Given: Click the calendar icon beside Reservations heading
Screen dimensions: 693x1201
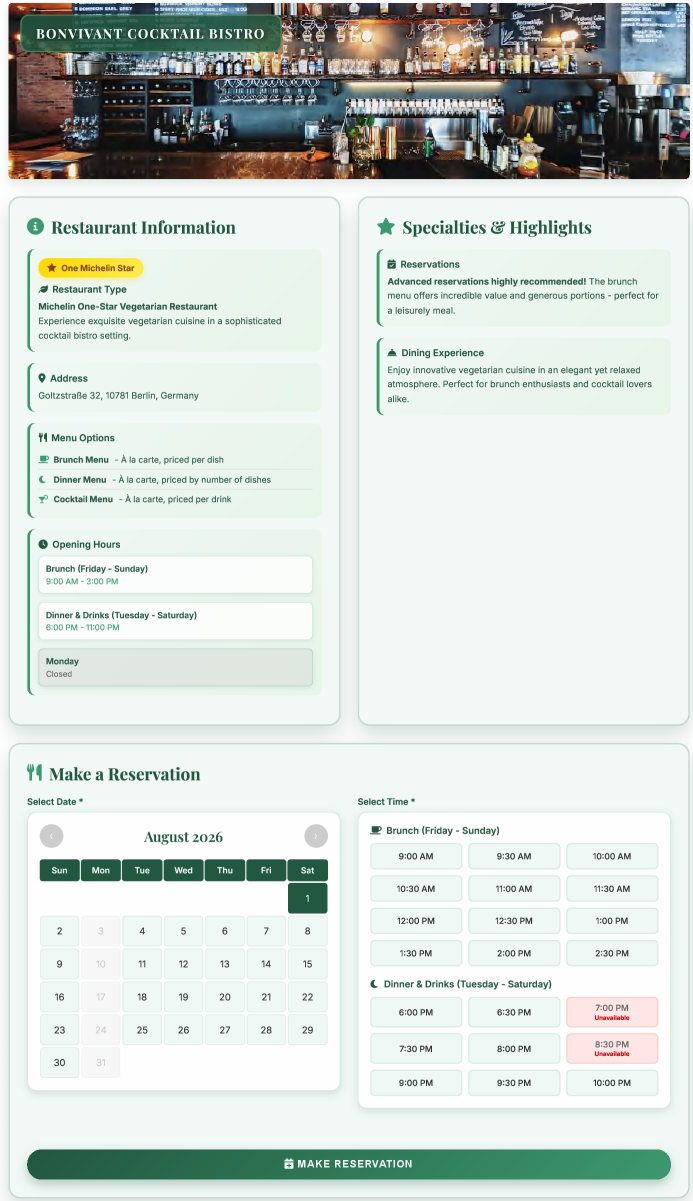Looking at the screenshot, I should 392,264.
